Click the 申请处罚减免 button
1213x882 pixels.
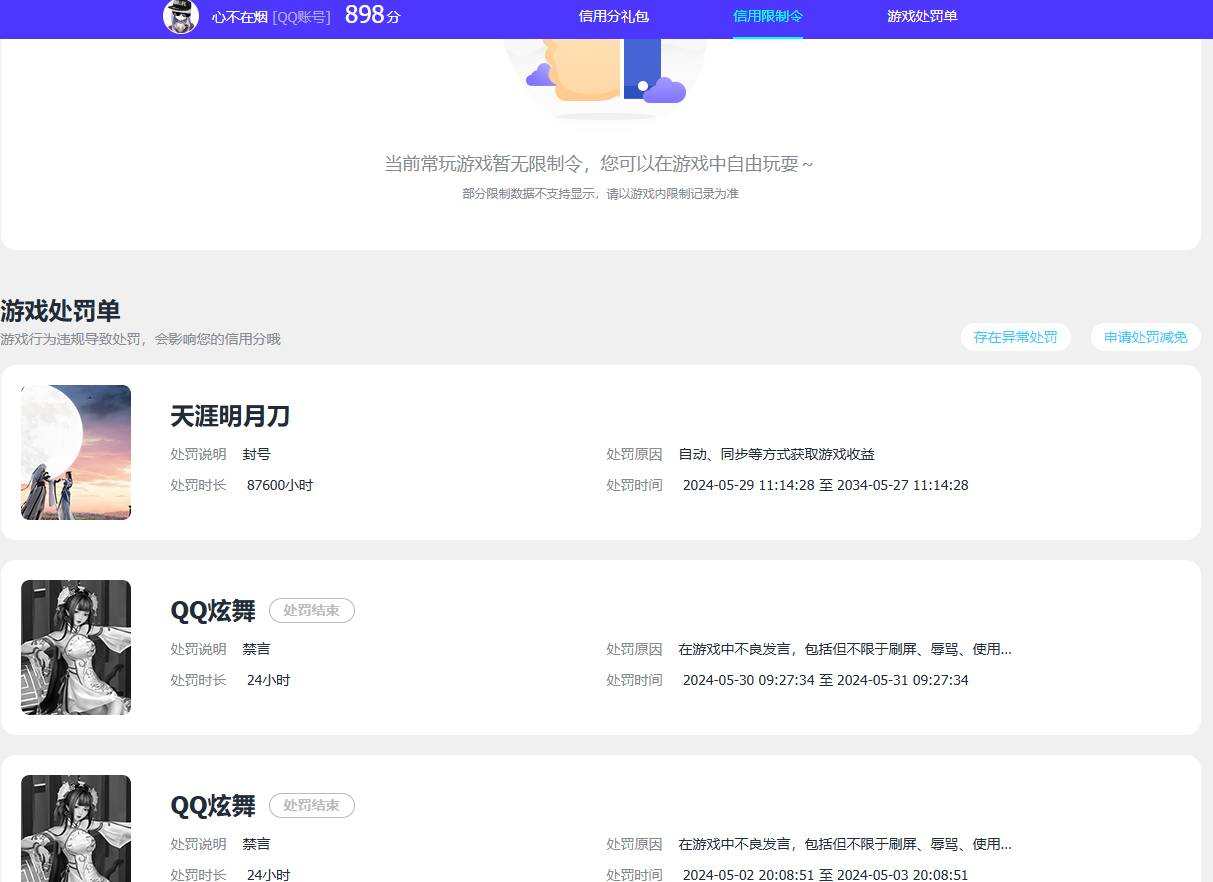[x=1145, y=337]
